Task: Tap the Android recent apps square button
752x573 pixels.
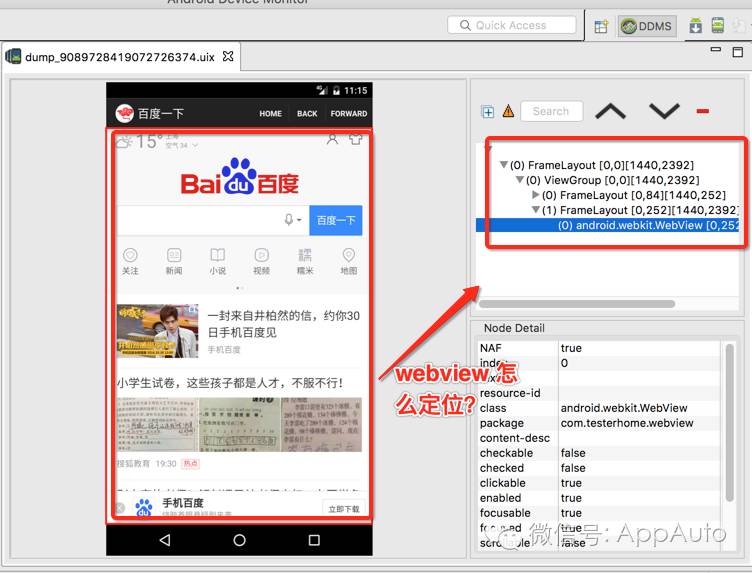Action: pos(314,540)
